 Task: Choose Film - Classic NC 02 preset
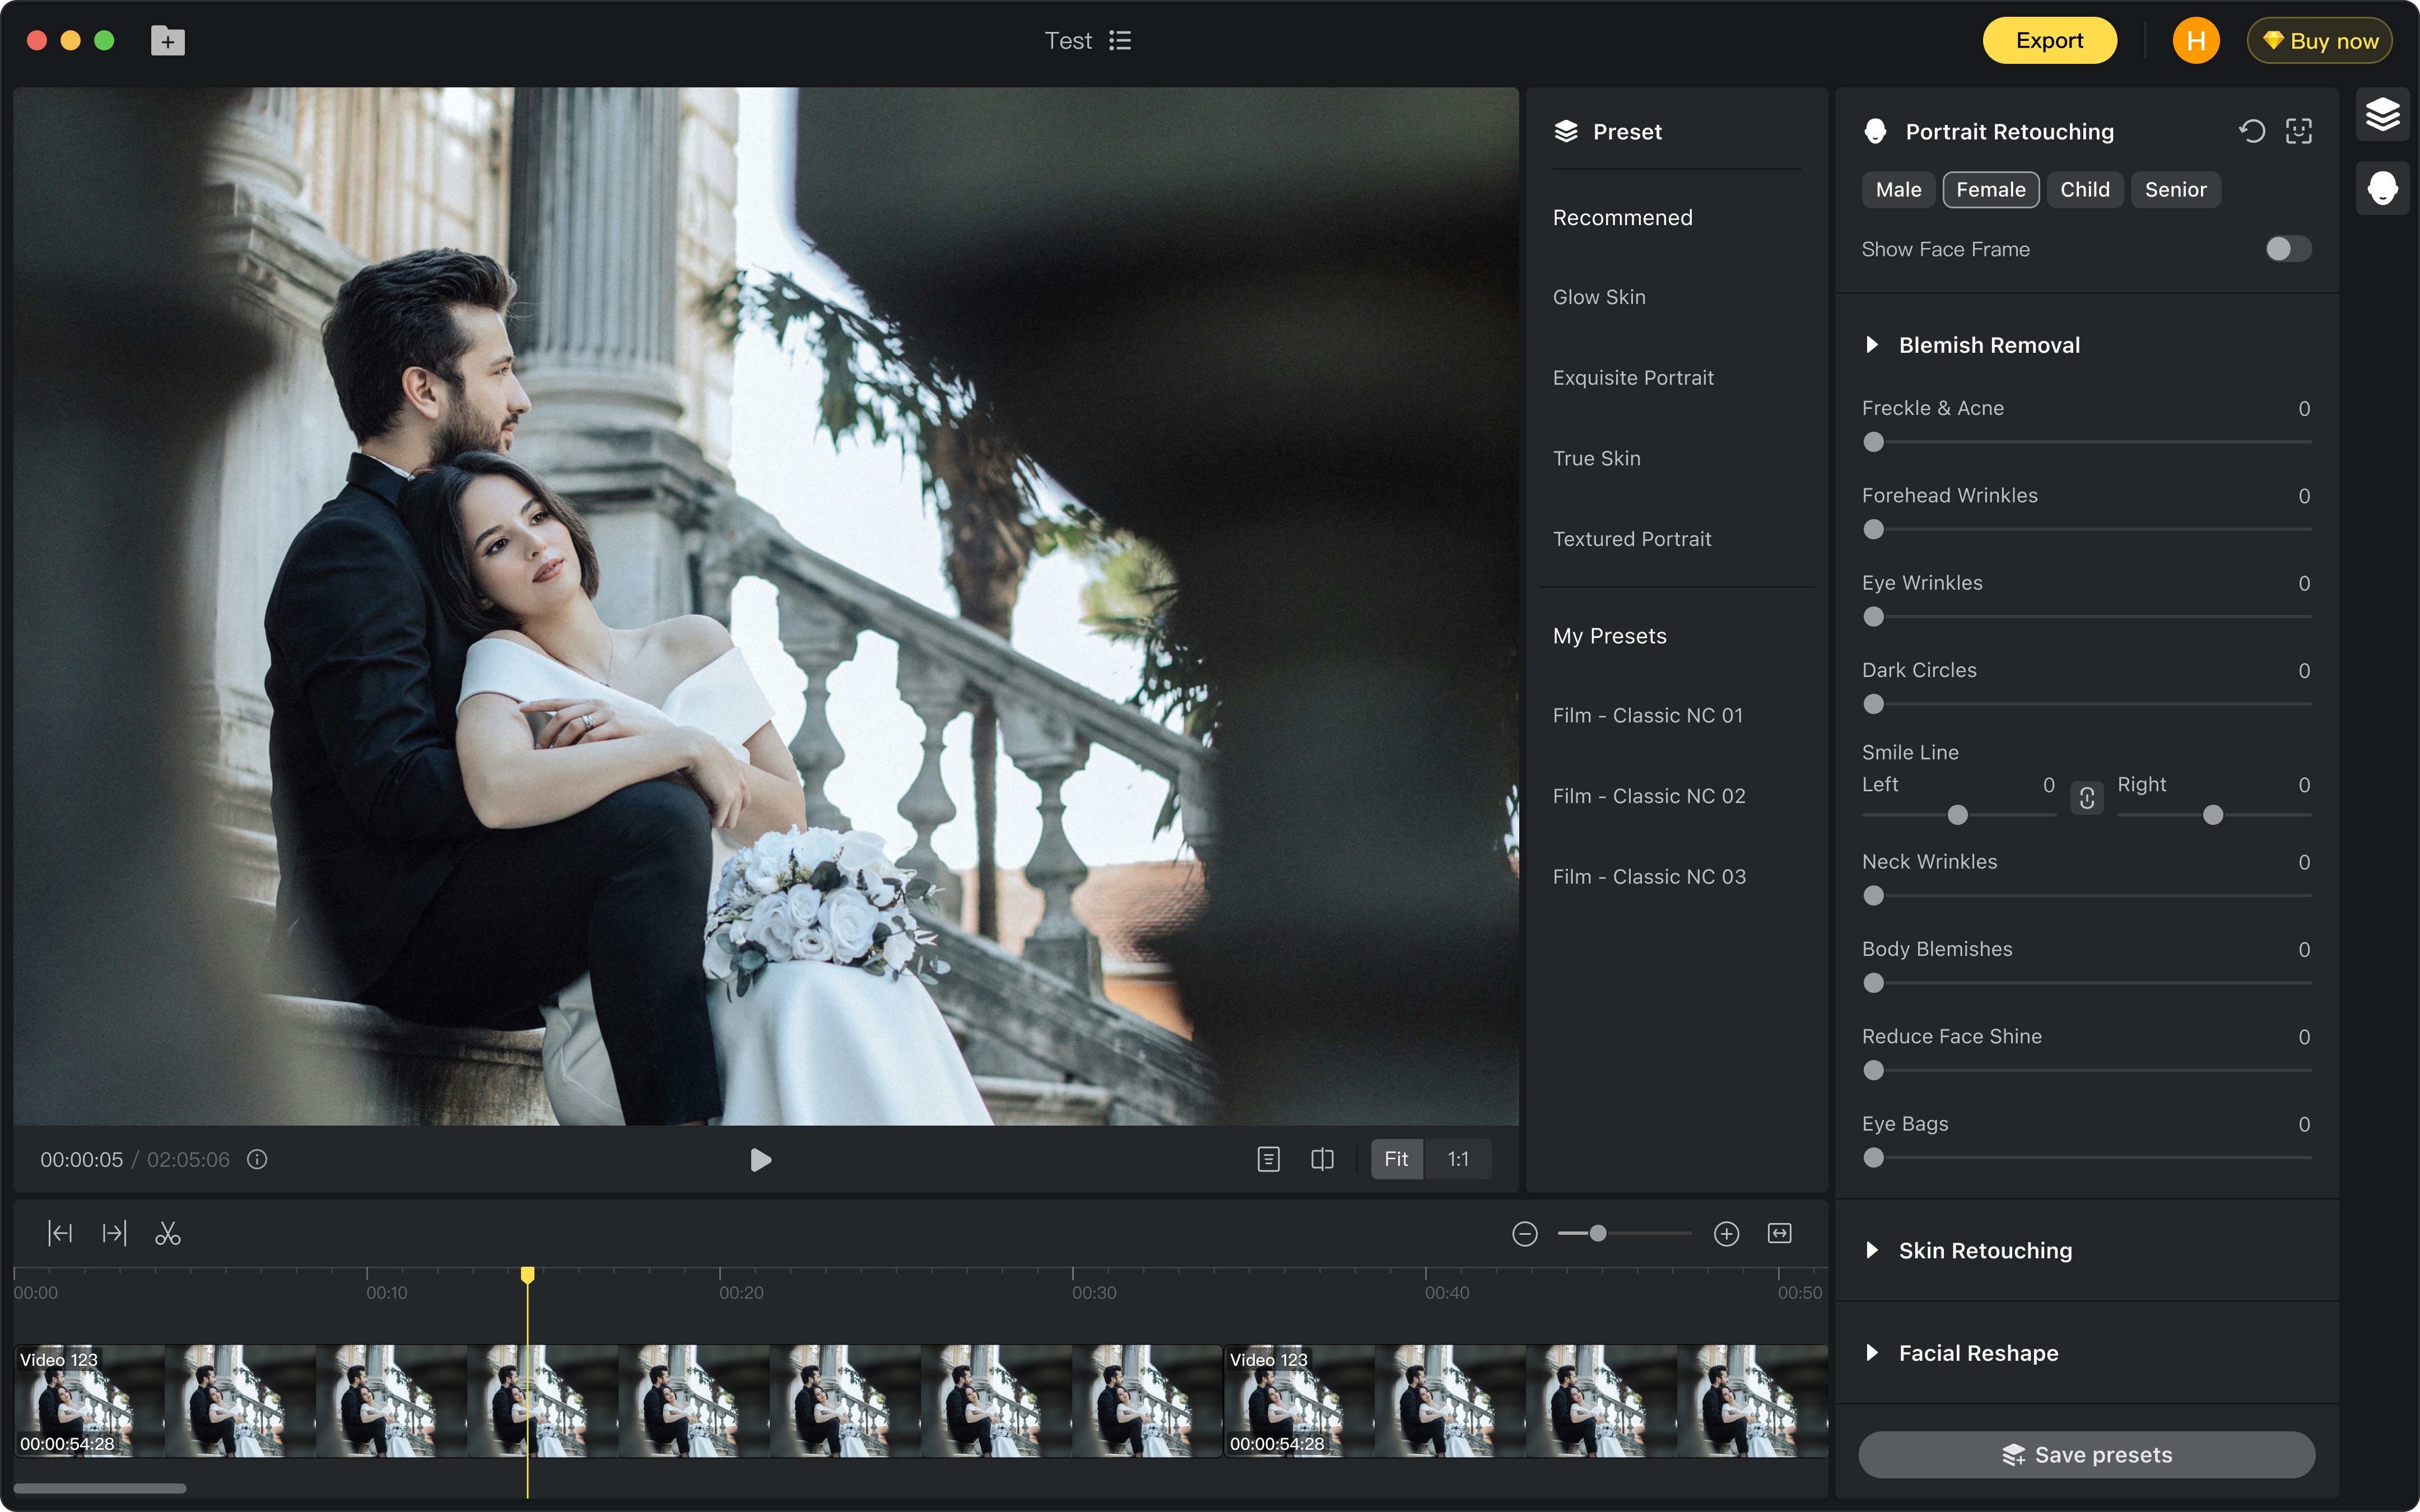tap(1649, 796)
